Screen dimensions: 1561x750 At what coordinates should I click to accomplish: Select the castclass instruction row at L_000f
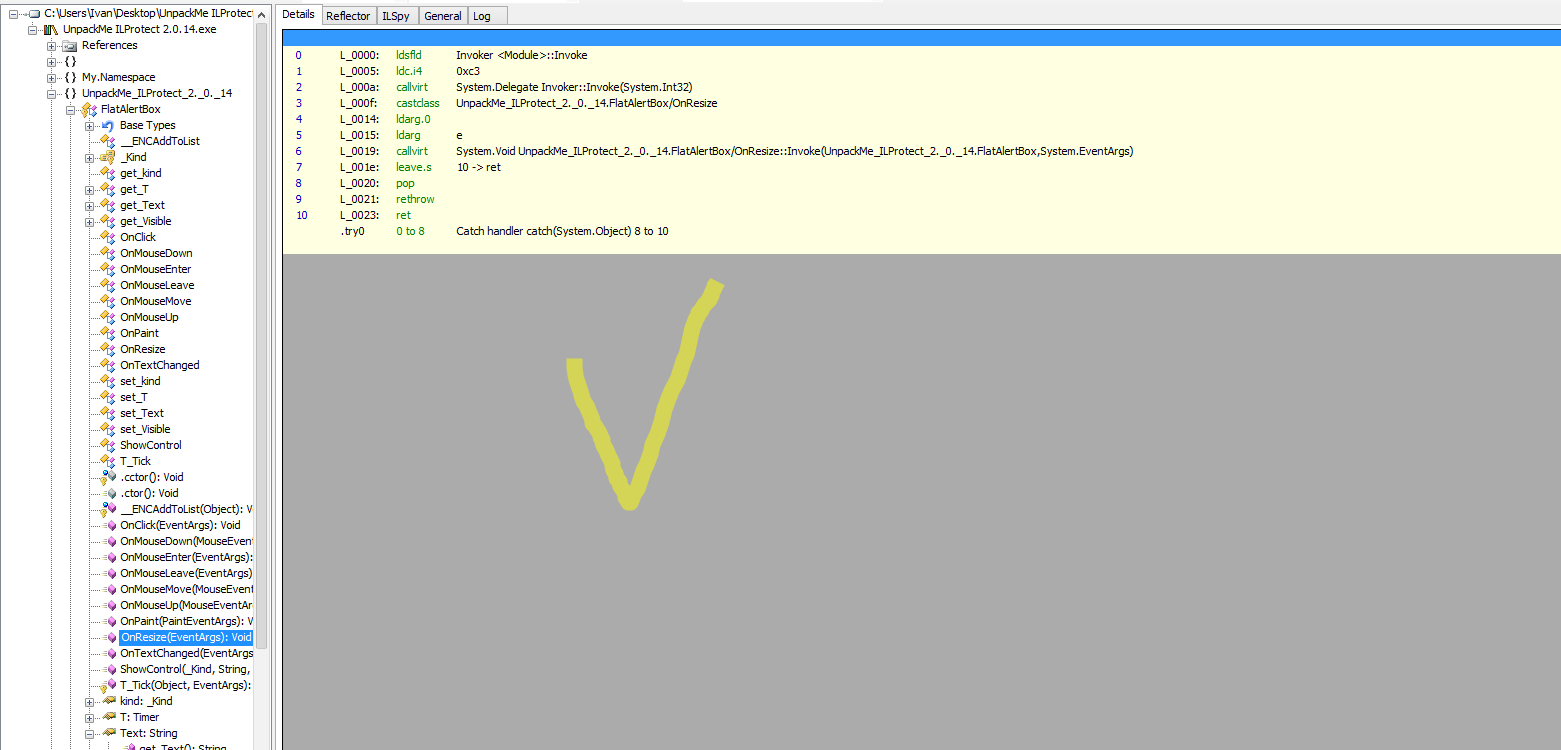[x=417, y=103]
